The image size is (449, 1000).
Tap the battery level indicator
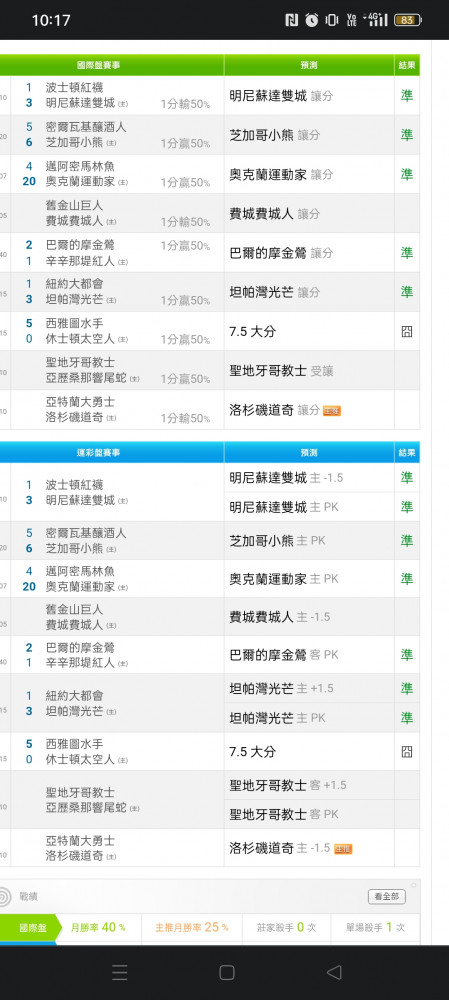pos(407,20)
